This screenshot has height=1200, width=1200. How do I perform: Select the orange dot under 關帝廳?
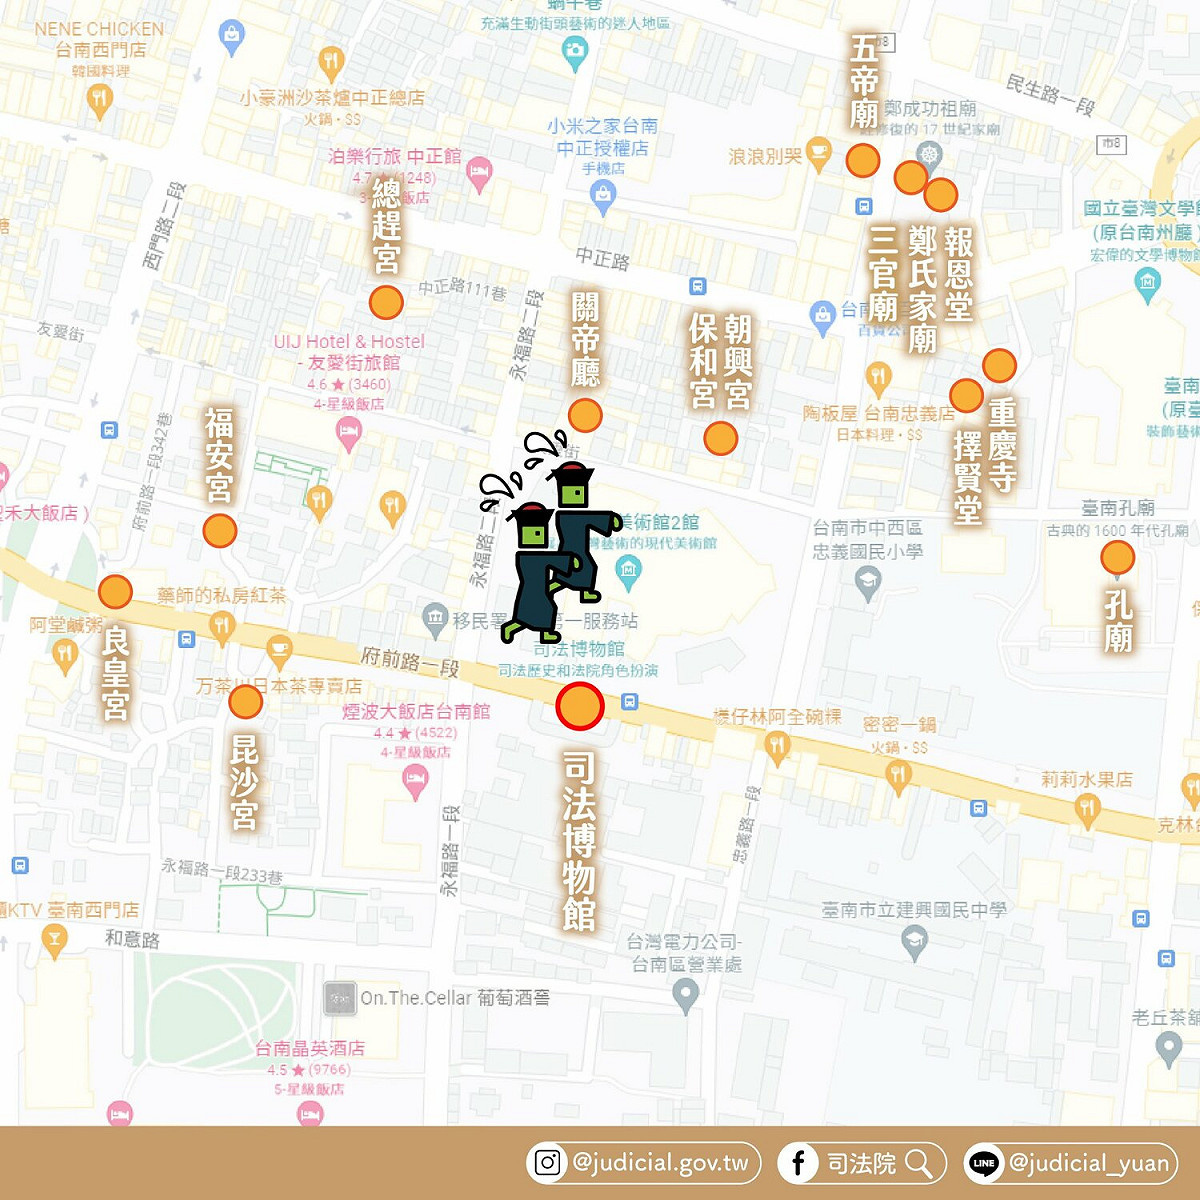tap(585, 415)
